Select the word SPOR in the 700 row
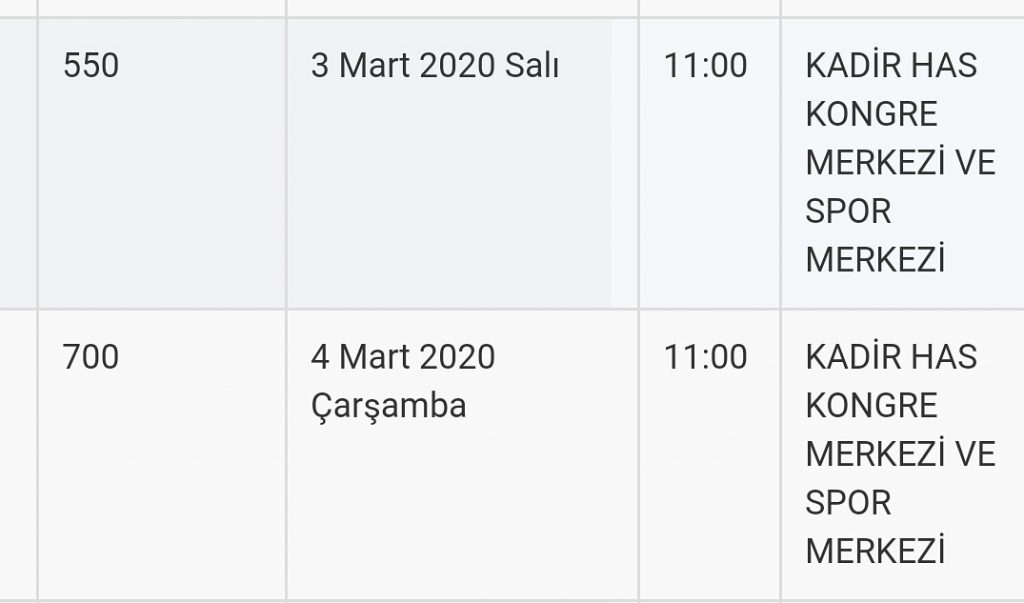Viewport: 1024px width, 603px height. coord(848,502)
